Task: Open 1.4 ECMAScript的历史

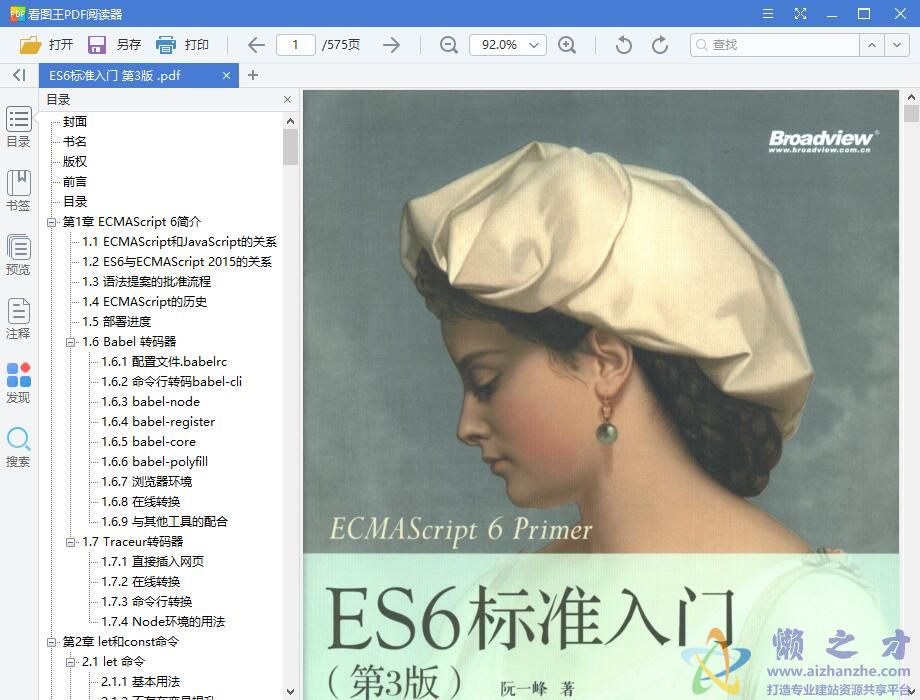Action: coord(145,302)
